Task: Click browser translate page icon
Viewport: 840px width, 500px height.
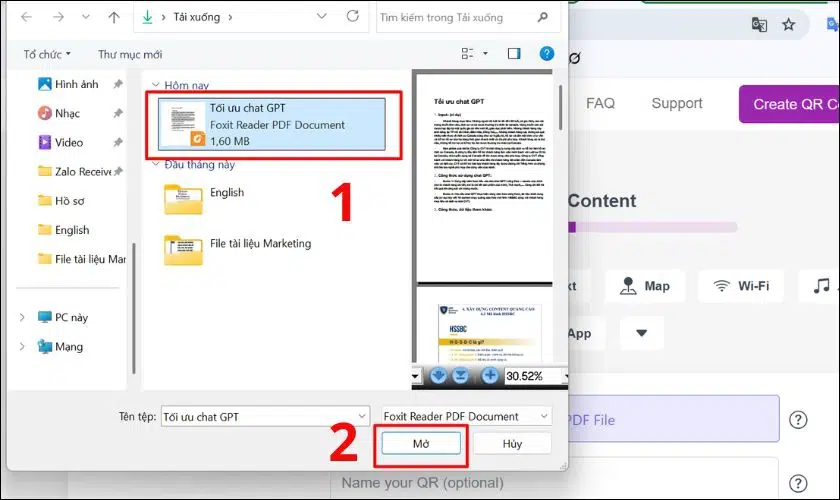Action: tap(759, 24)
